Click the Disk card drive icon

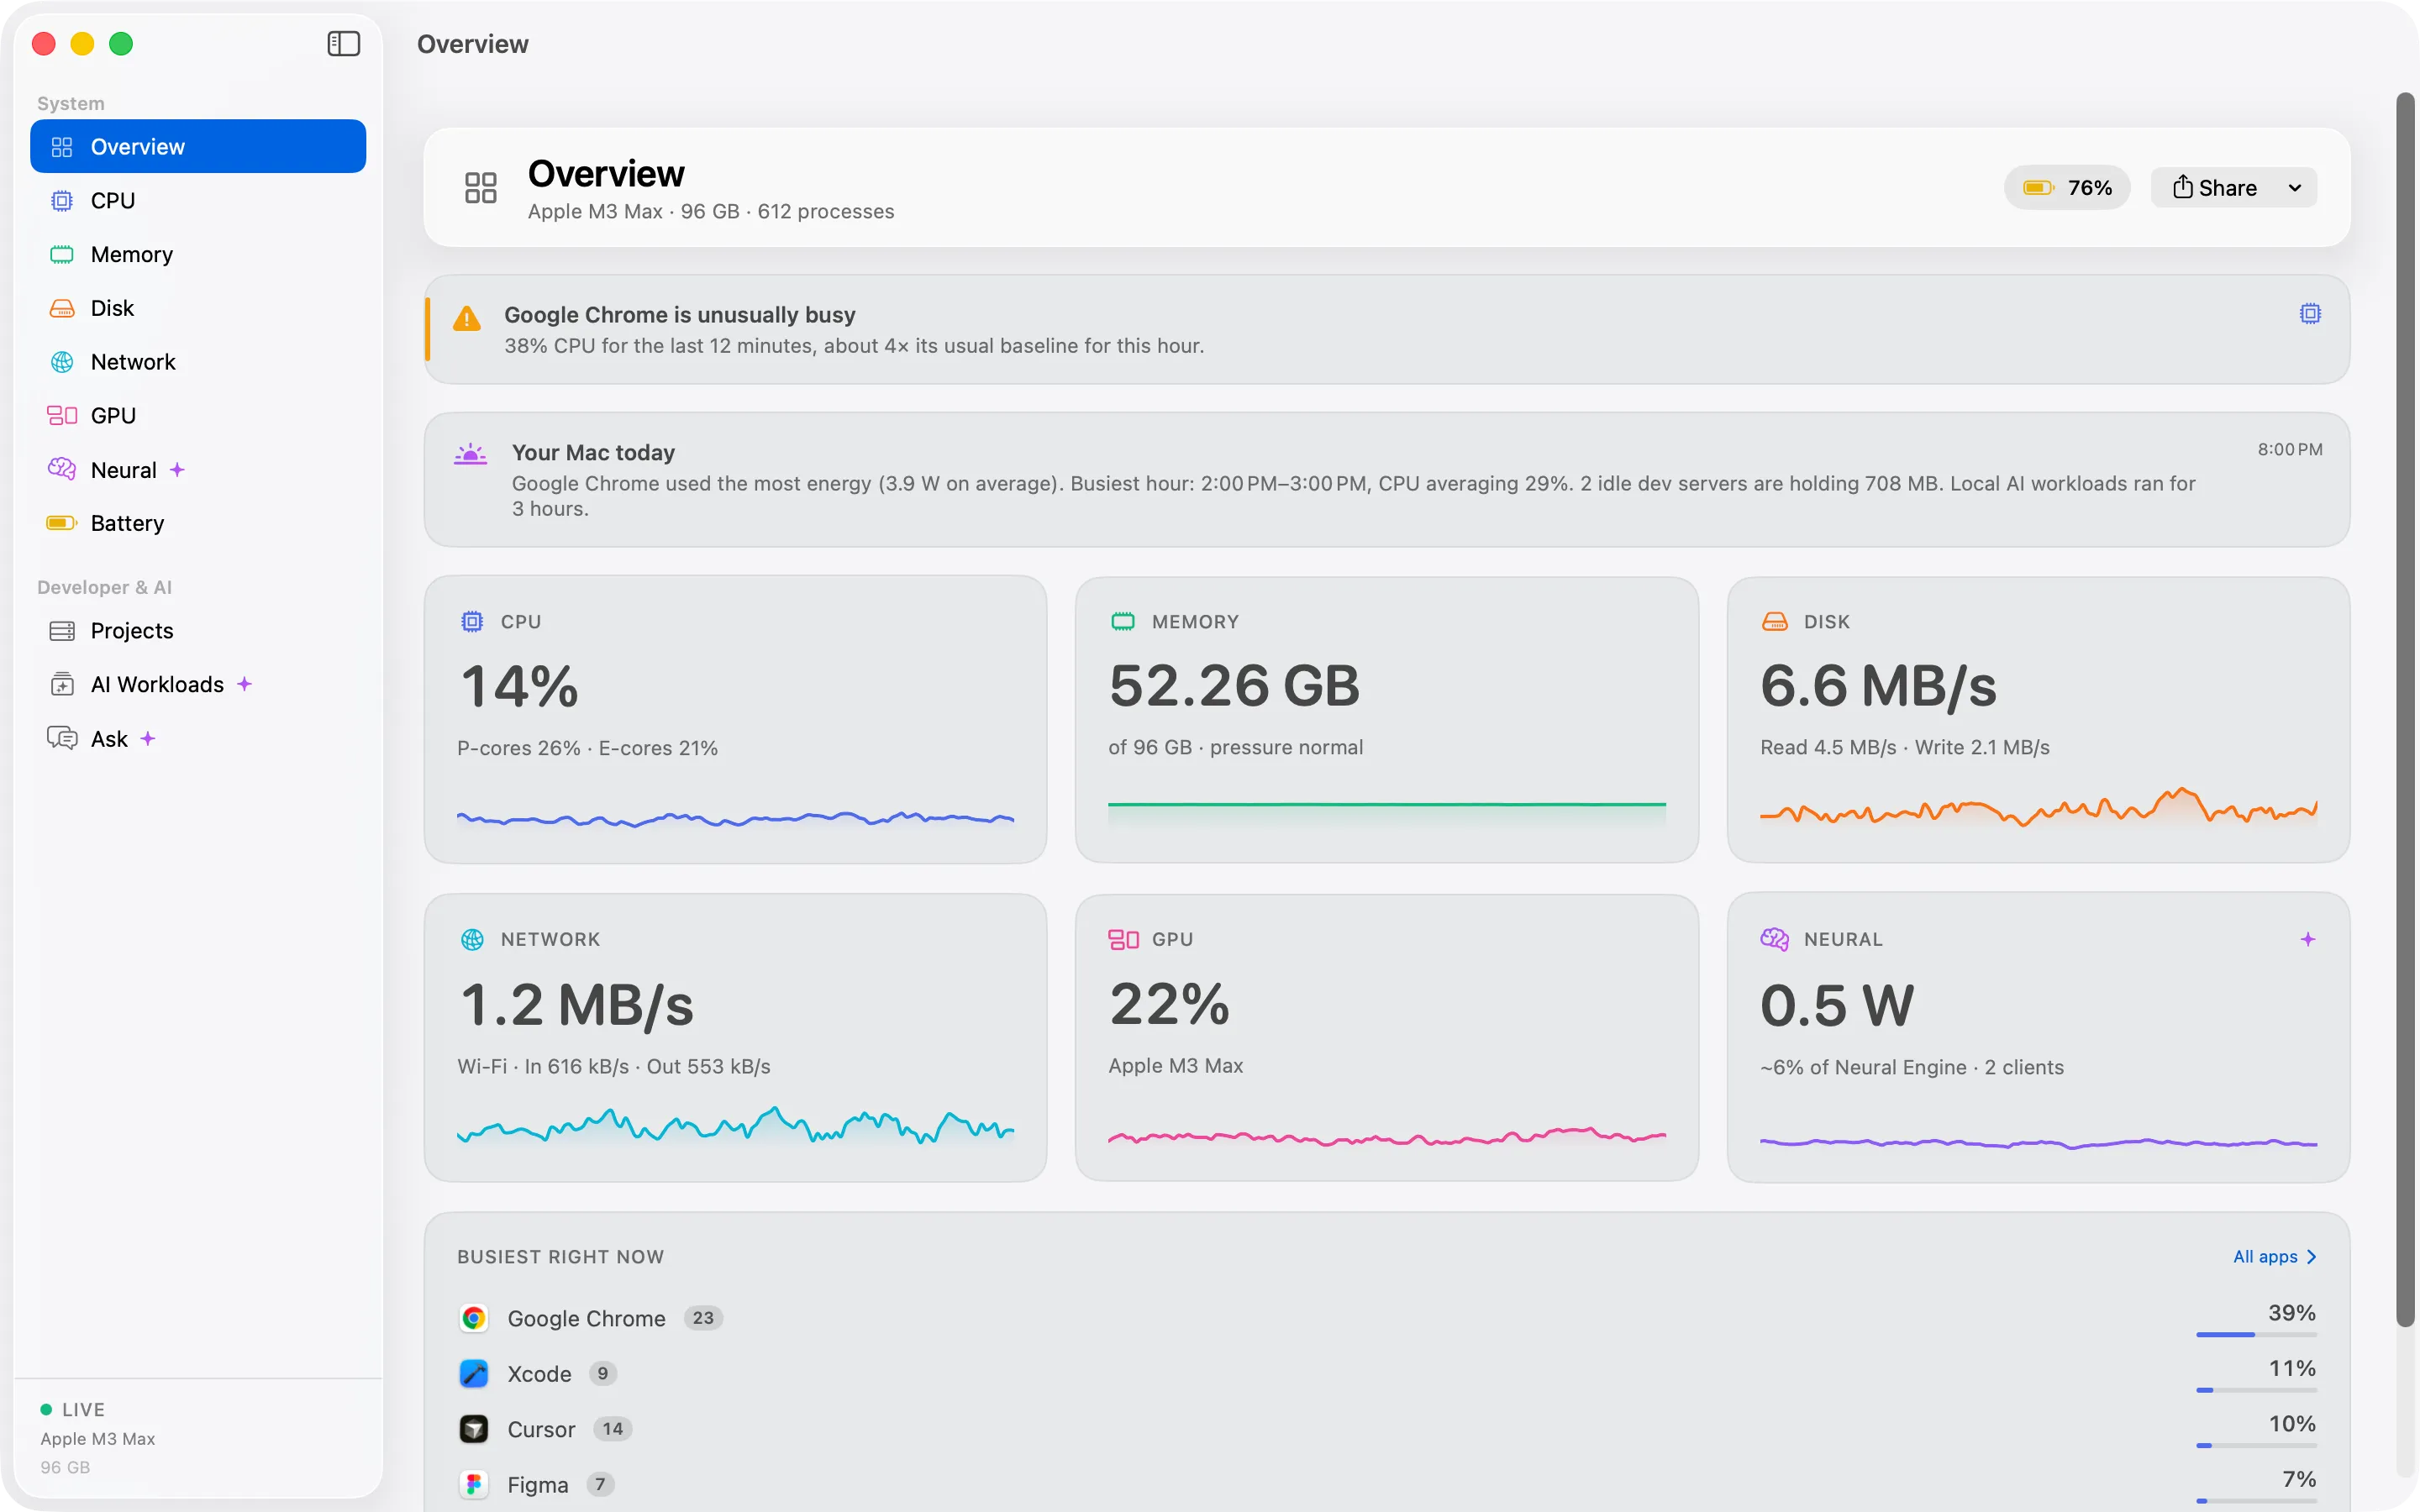coord(1774,621)
